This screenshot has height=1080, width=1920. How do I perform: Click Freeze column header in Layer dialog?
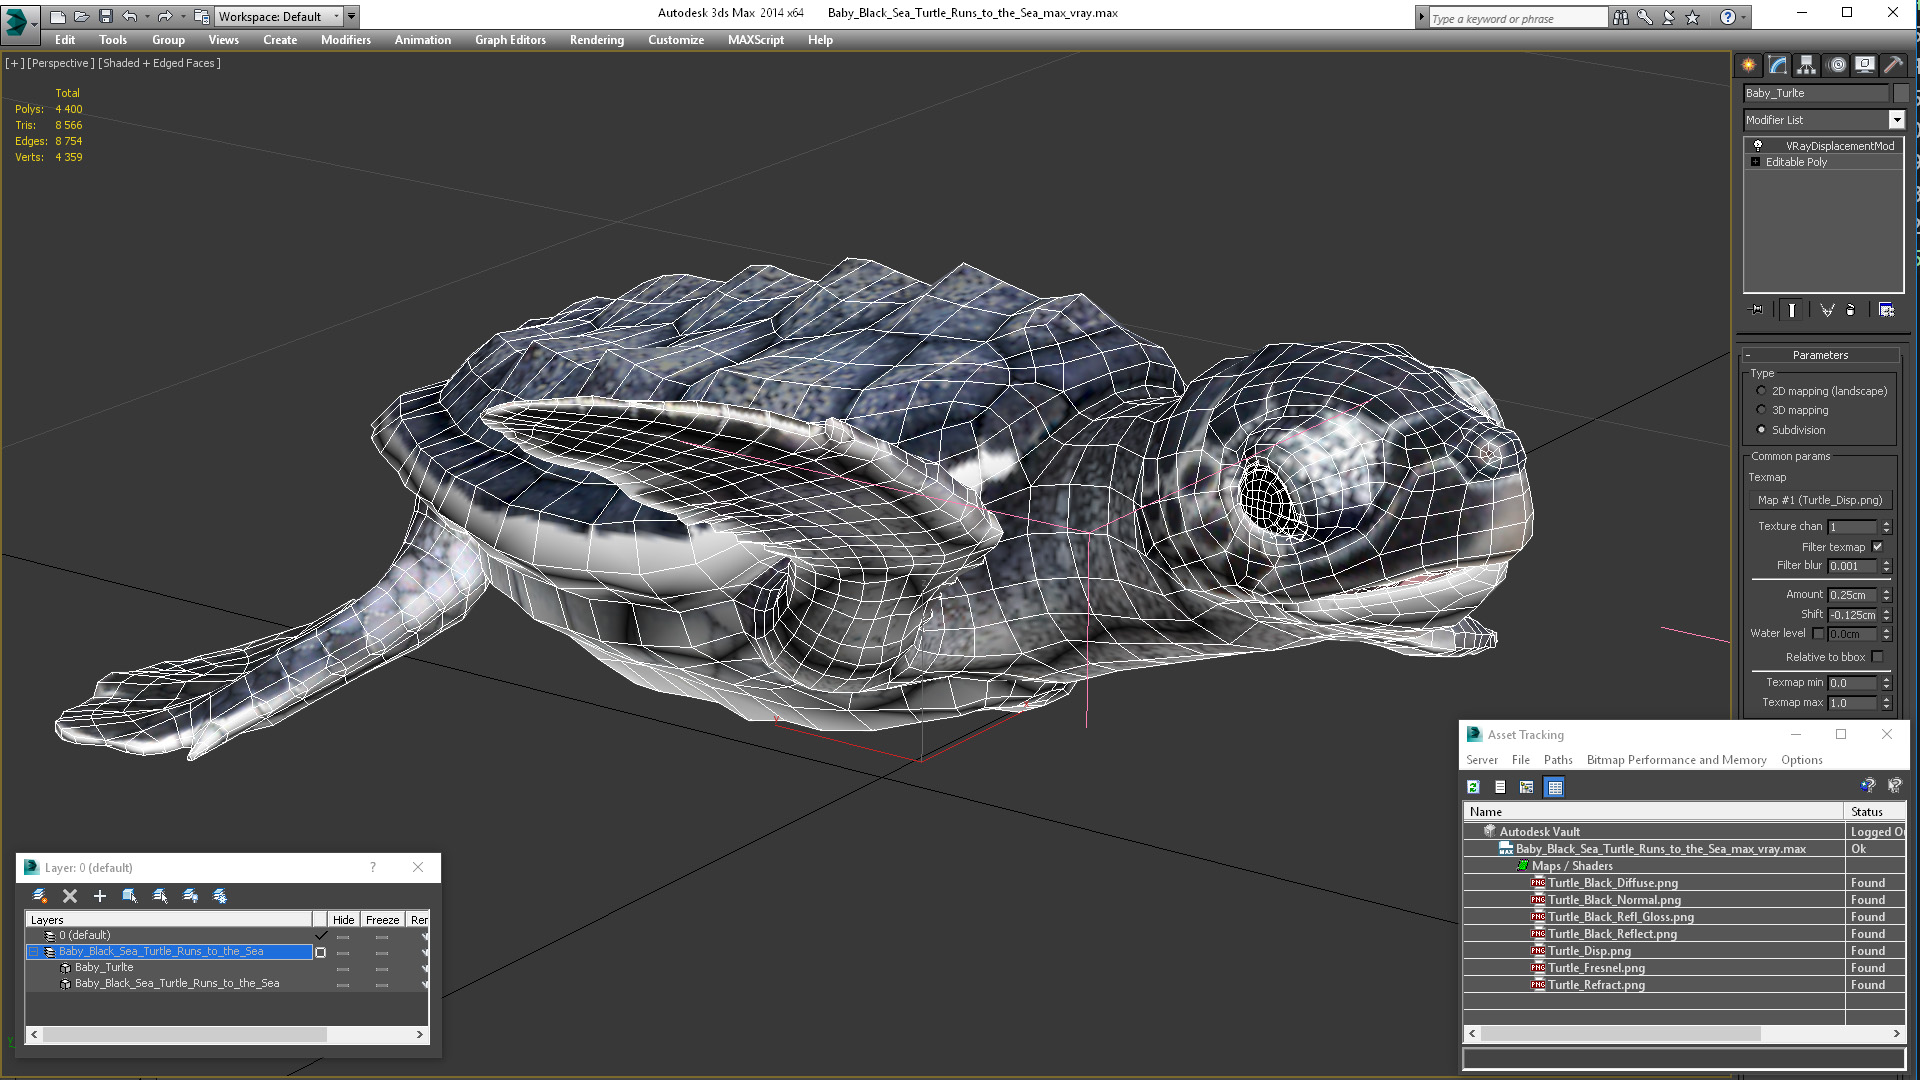pos(382,920)
